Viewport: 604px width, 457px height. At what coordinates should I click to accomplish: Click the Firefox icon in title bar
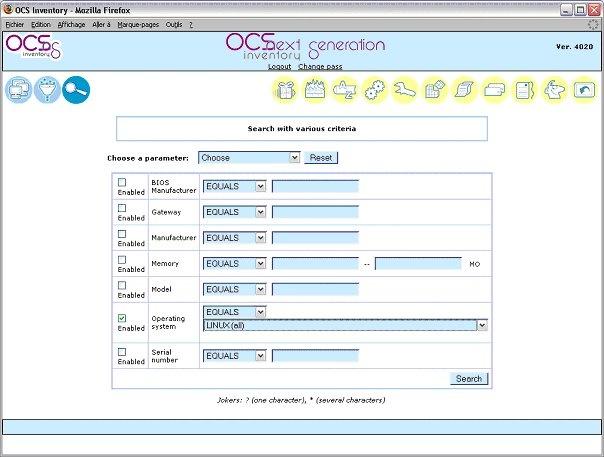(x=7, y=9)
